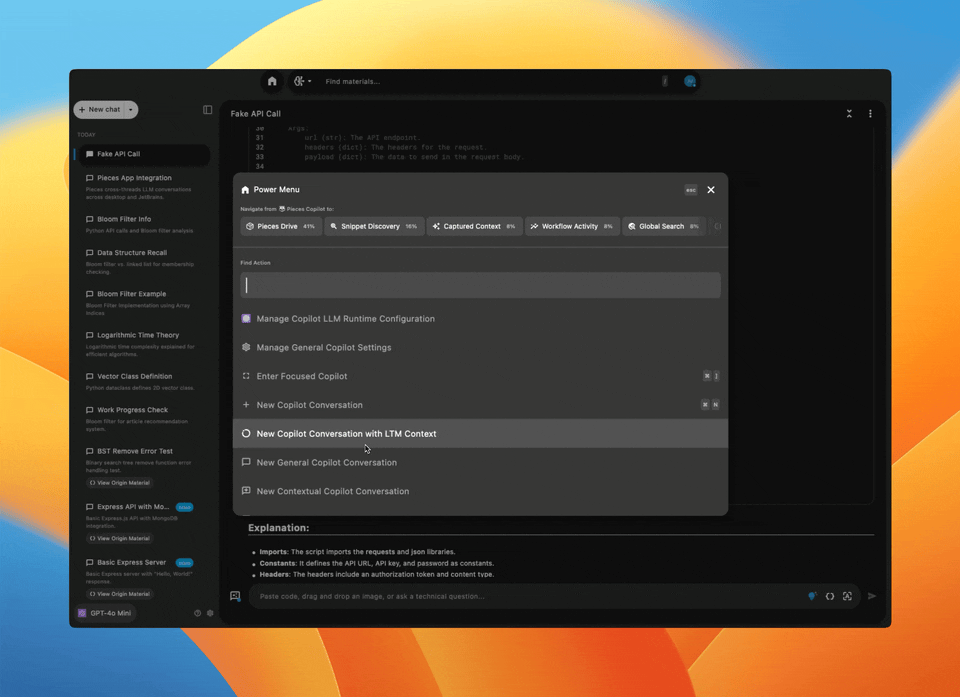Screen dimensions: 960x697
Task: Toggle the sidebar panel icon
Action: (208, 110)
